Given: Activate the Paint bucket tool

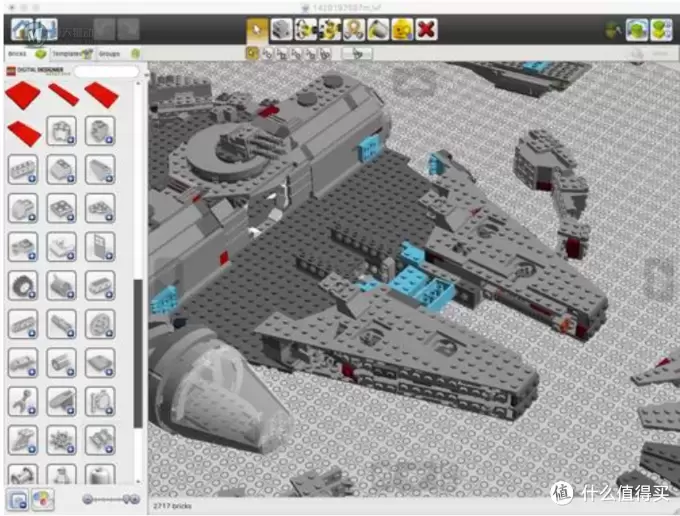Looking at the screenshot, I should click(378, 29).
